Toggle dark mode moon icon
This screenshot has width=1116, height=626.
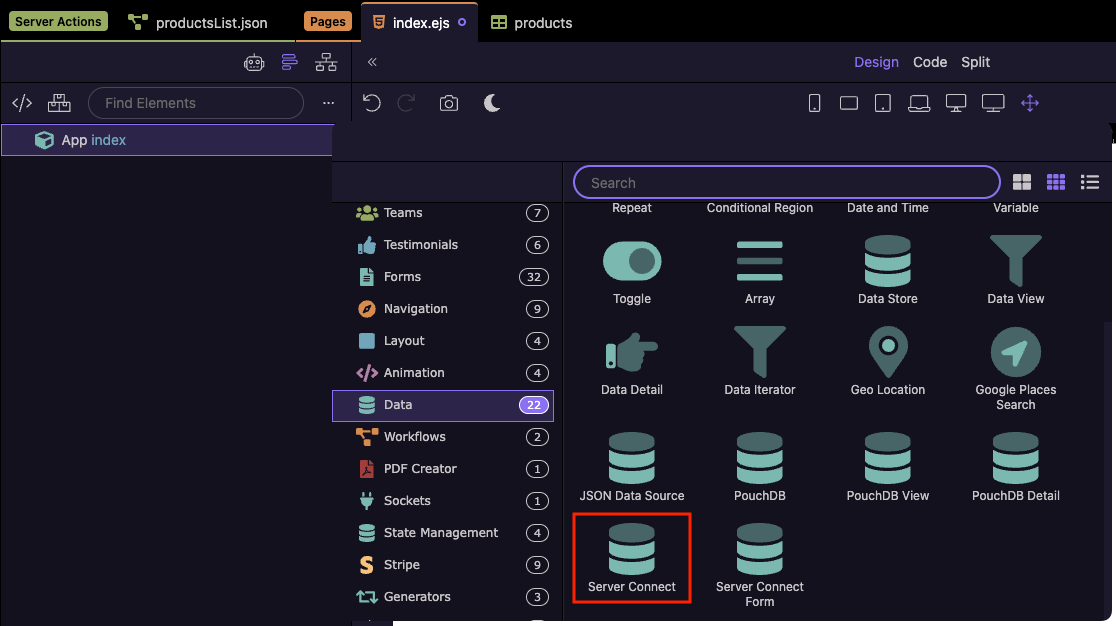(492, 103)
